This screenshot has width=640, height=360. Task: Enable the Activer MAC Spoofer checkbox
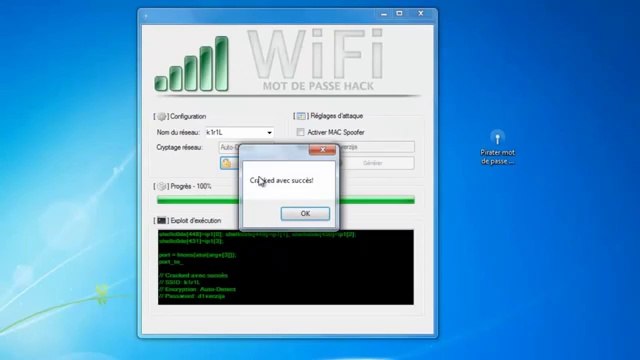(x=300, y=132)
